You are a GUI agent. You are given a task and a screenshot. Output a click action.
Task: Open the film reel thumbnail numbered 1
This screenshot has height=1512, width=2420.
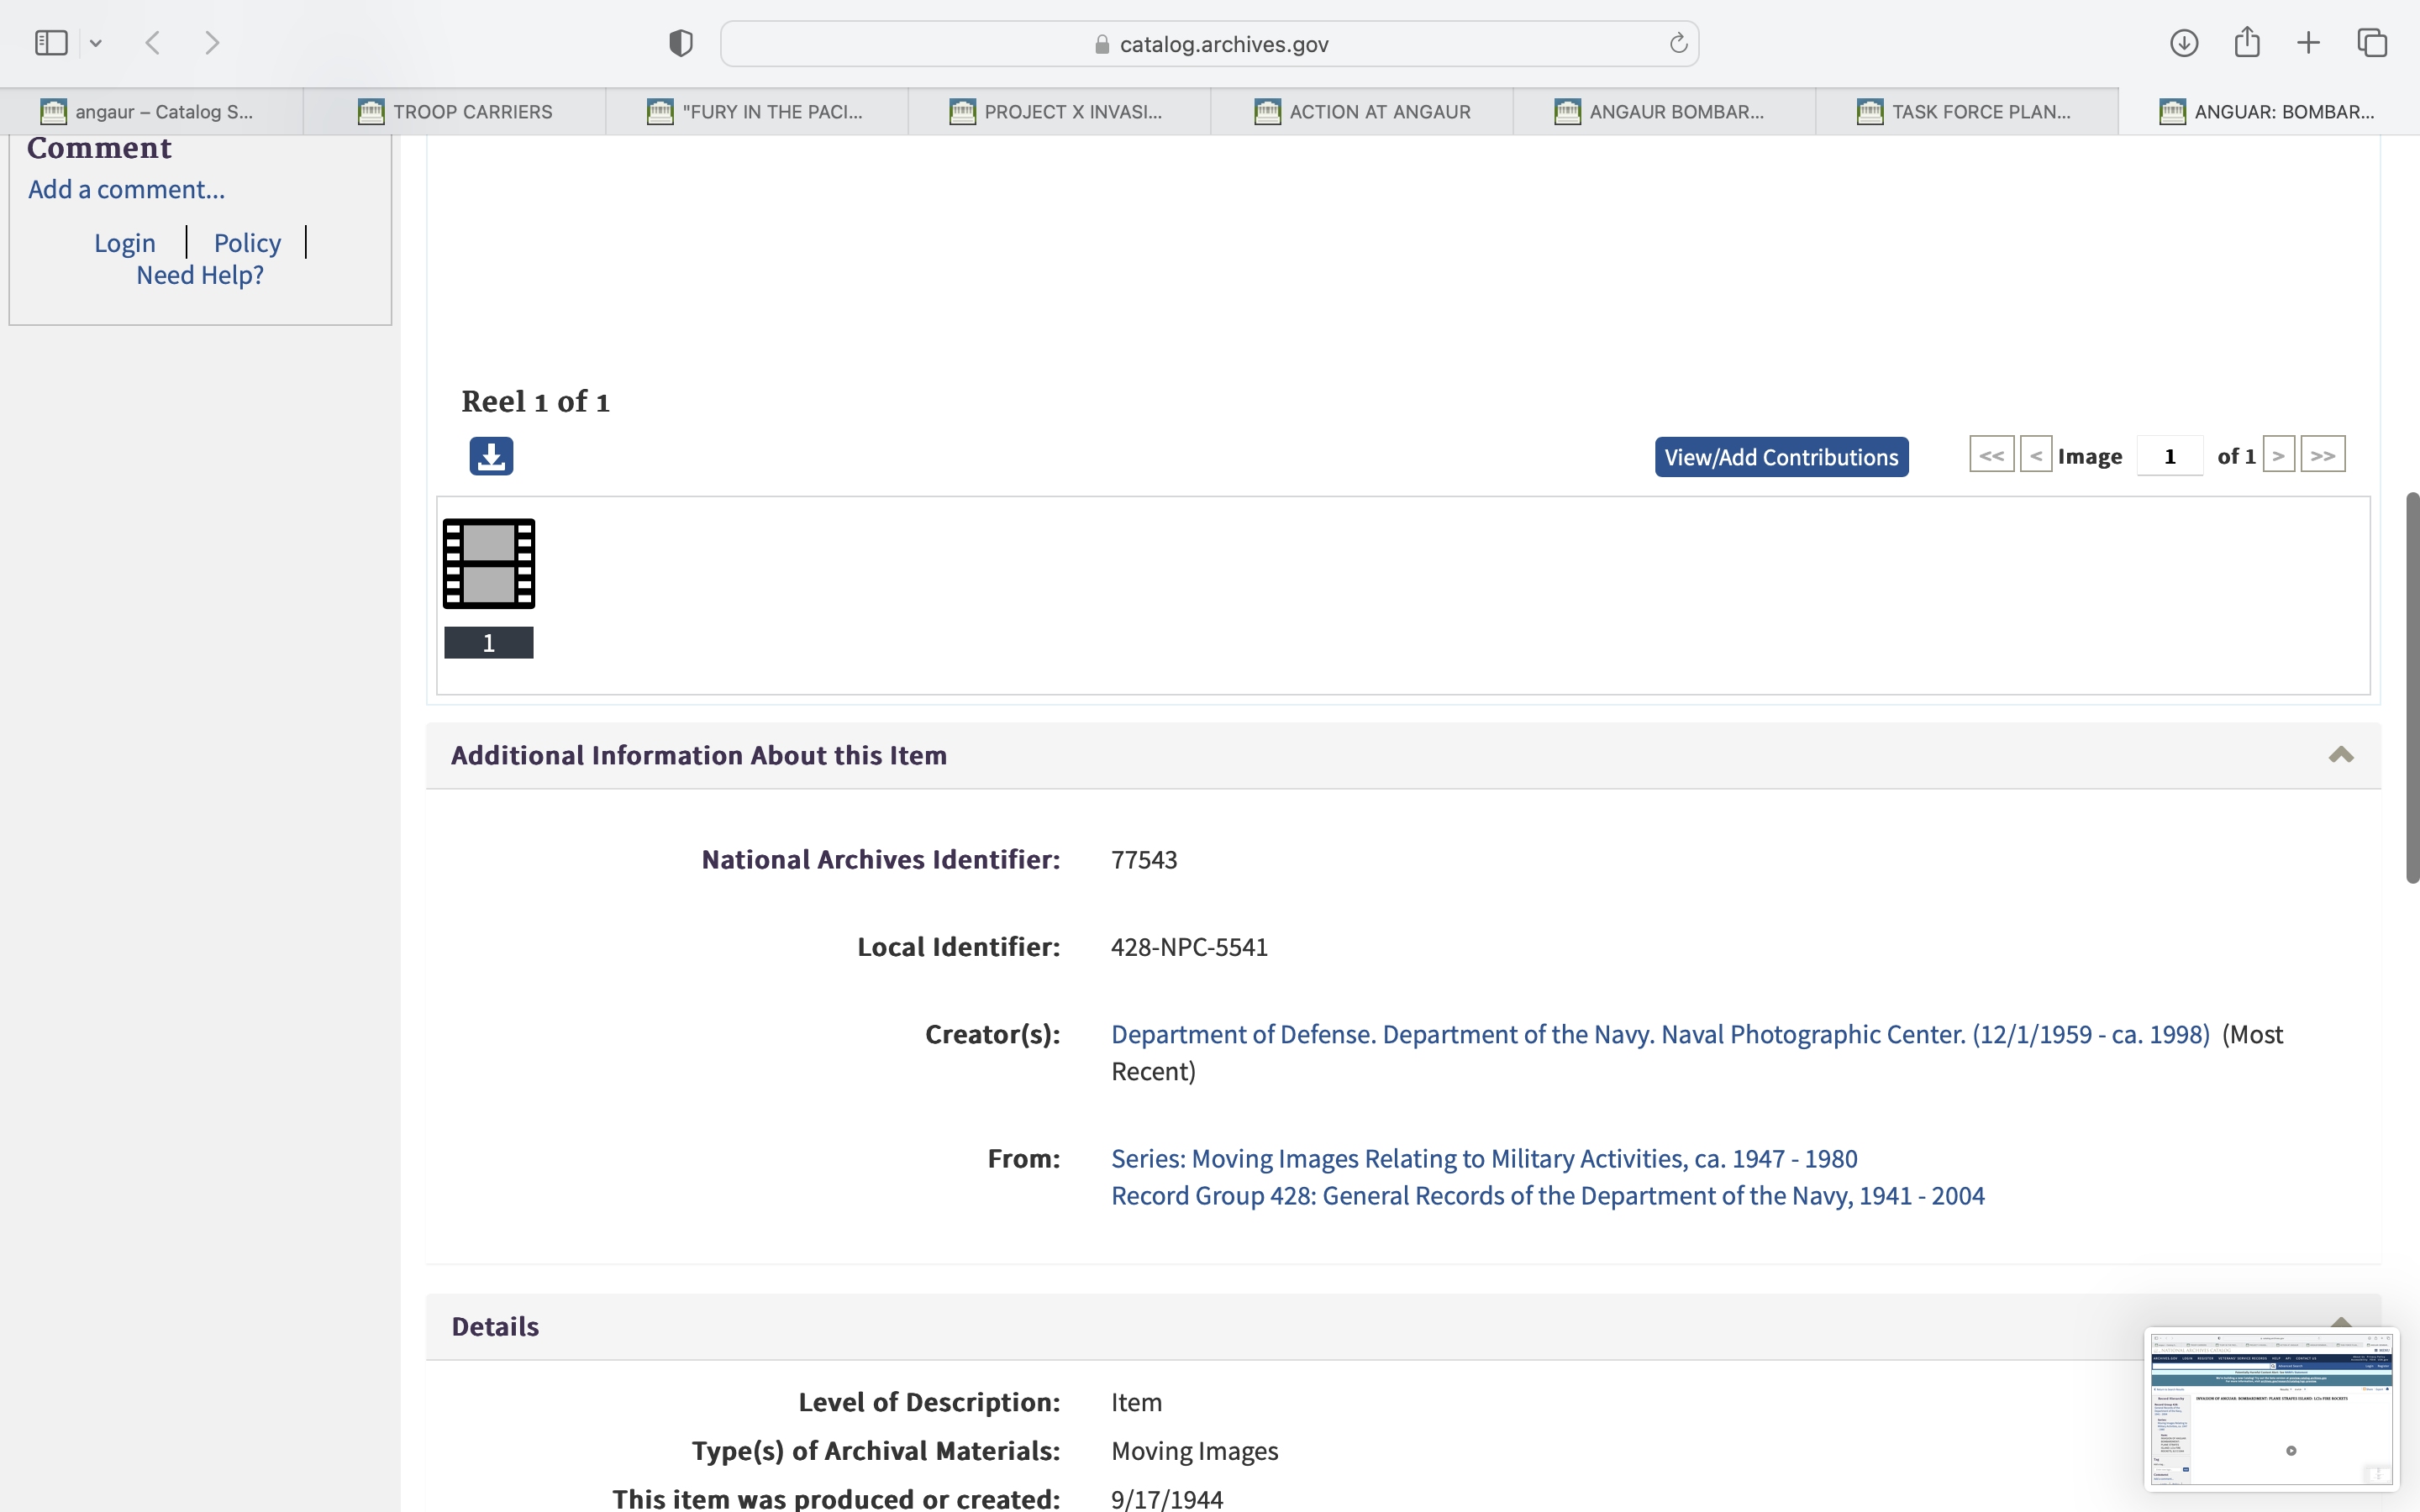489,564
